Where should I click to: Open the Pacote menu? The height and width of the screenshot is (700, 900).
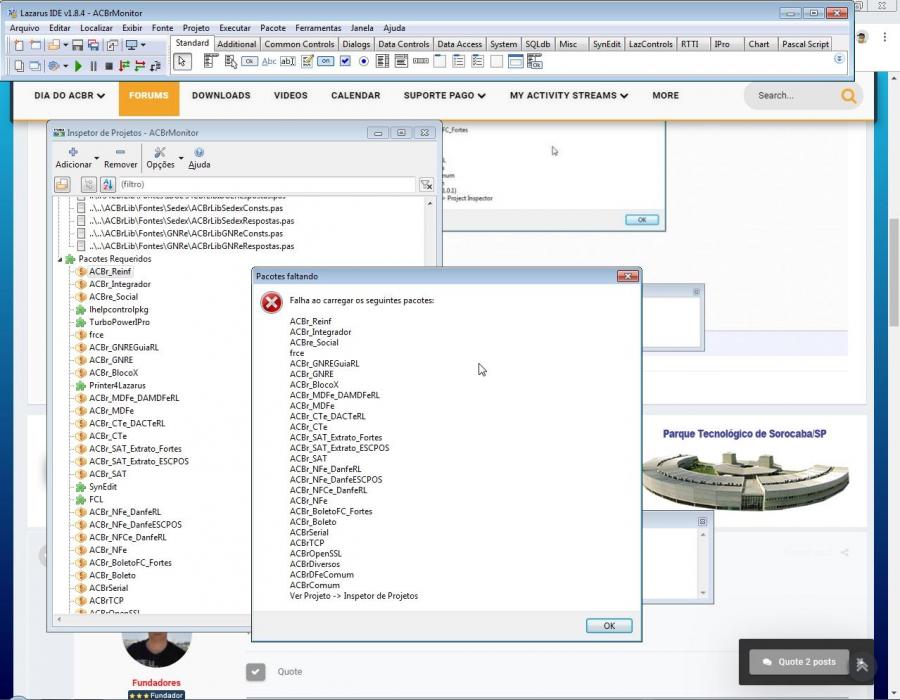(x=273, y=28)
